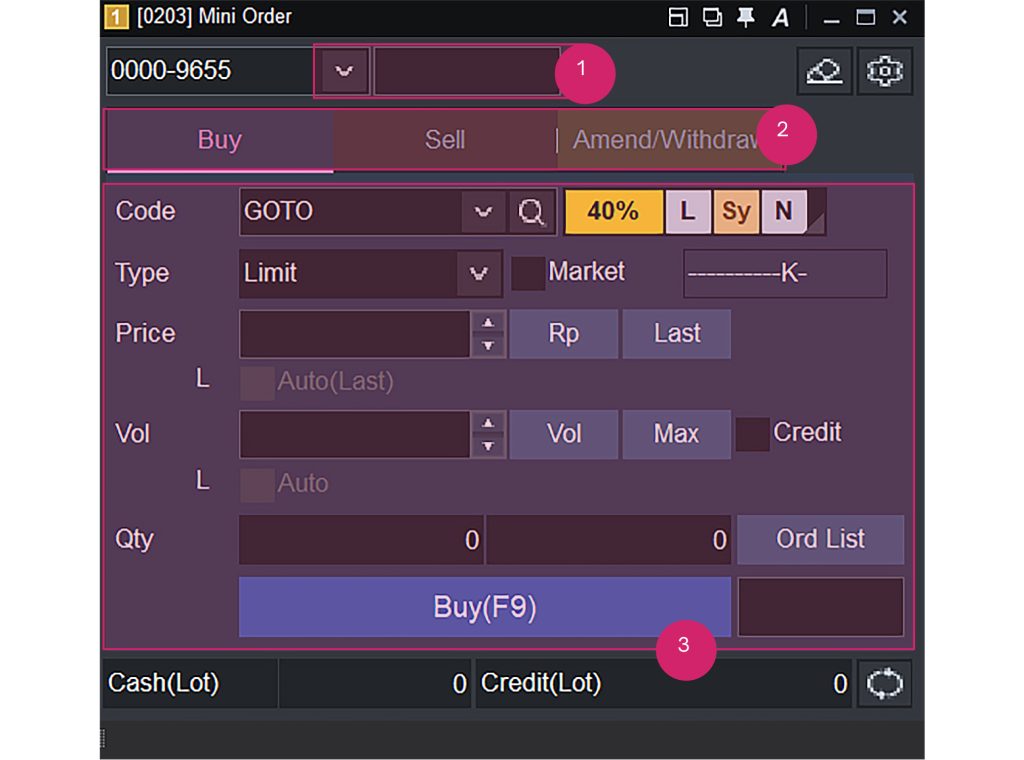Click the first Qty value field
This screenshot has width=1024, height=760.
coord(361,540)
